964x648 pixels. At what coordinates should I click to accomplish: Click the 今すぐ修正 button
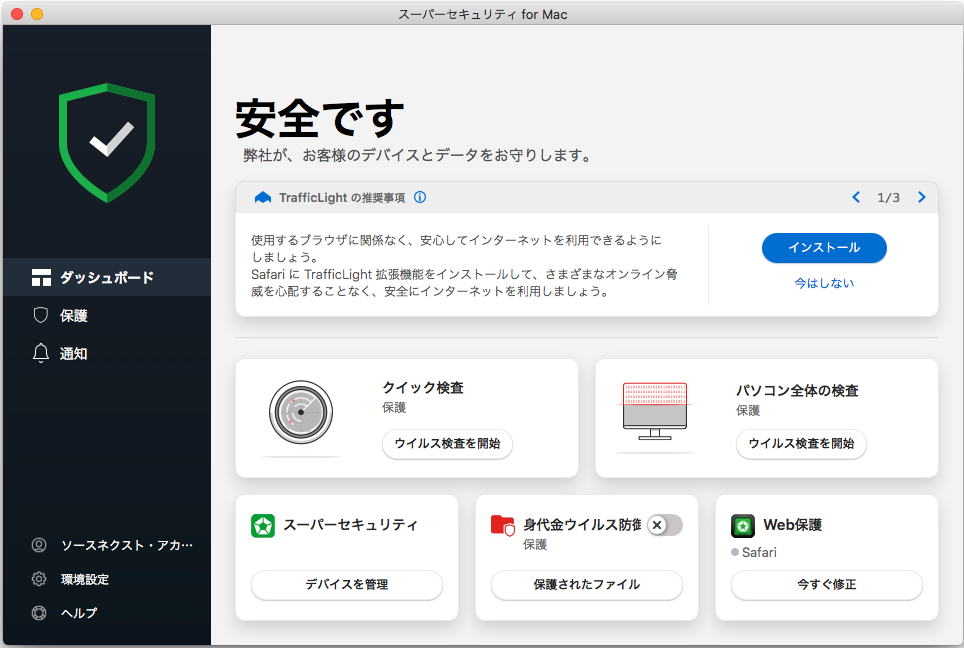(x=826, y=585)
